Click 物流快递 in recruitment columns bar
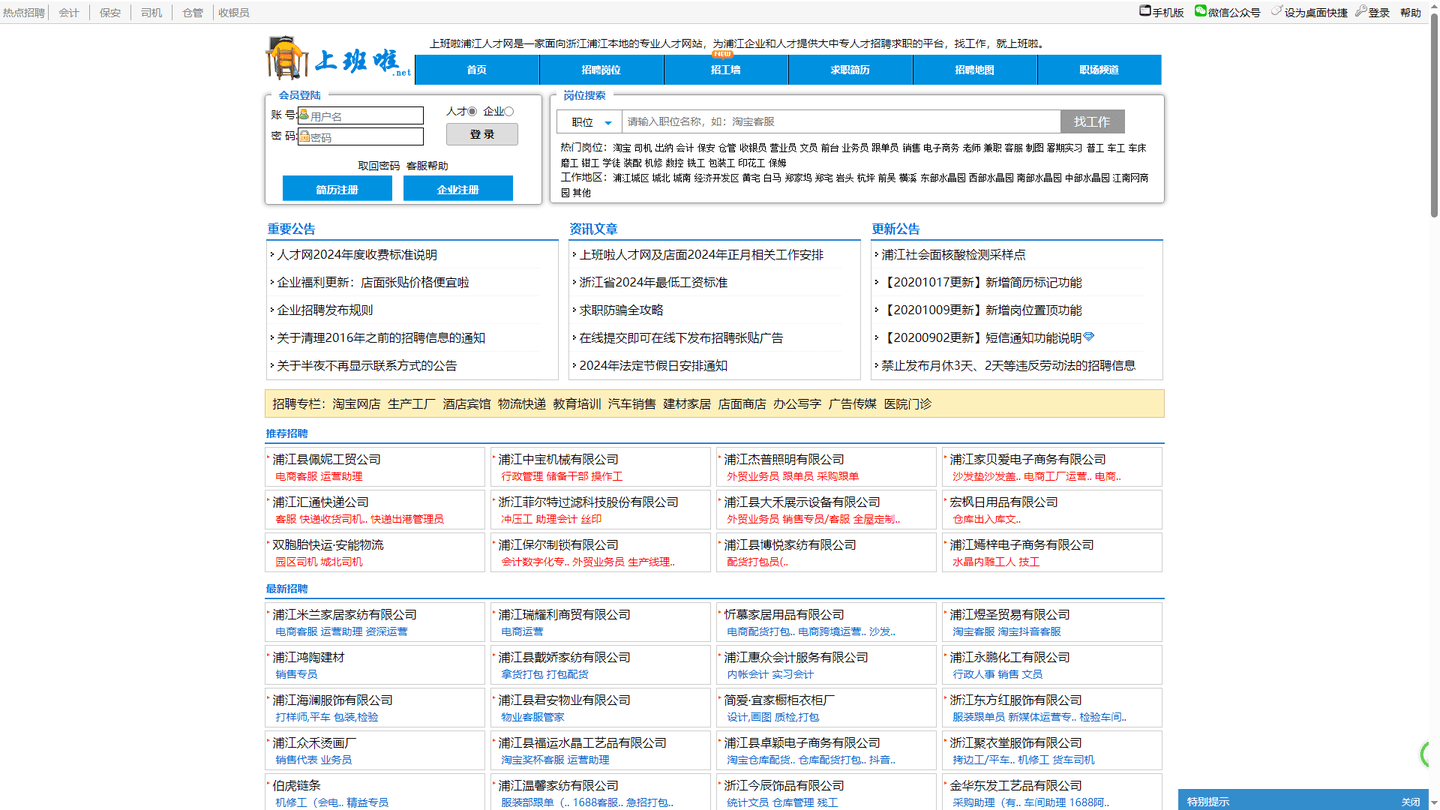1440x810 pixels. [522, 404]
